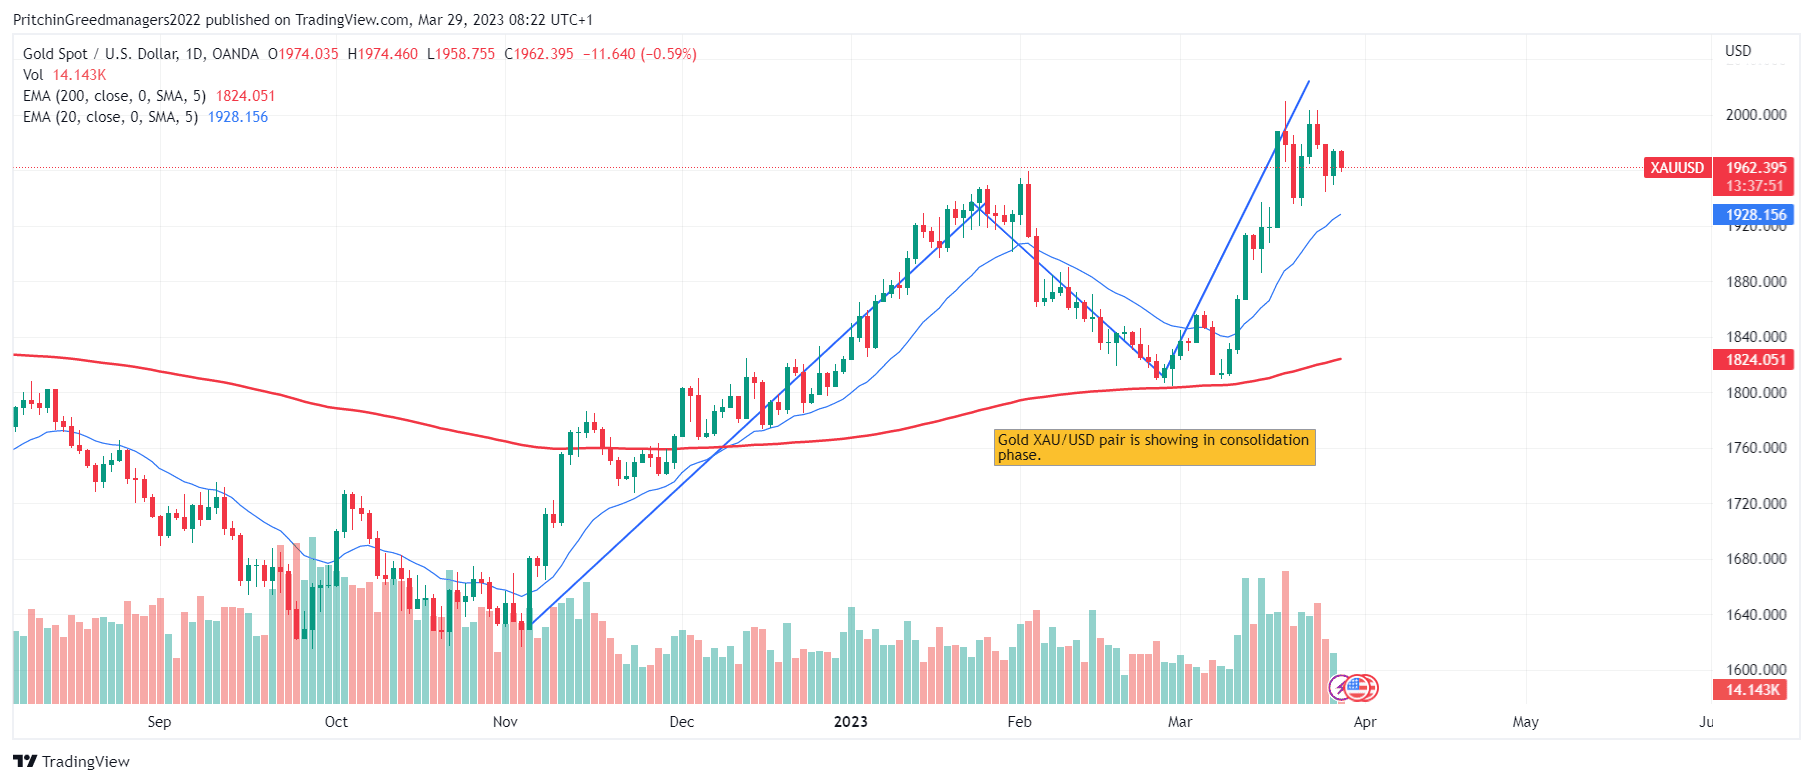Click the 1680.000 price axis label
The image size is (1813, 783).
pyautogui.click(x=1756, y=559)
